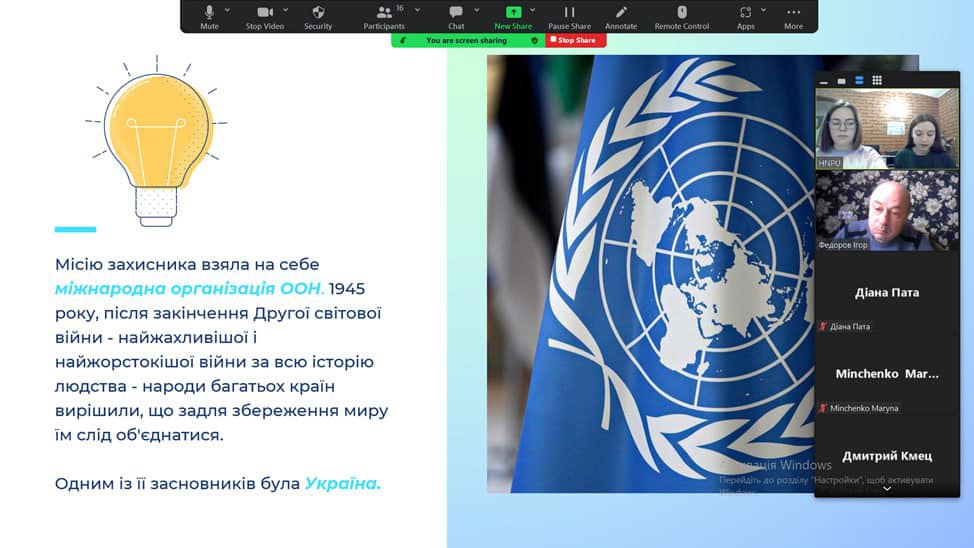Image resolution: width=974 pixels, height=548 pixels.
Task: Click the 'HNPU' name label
Action: 830,163
